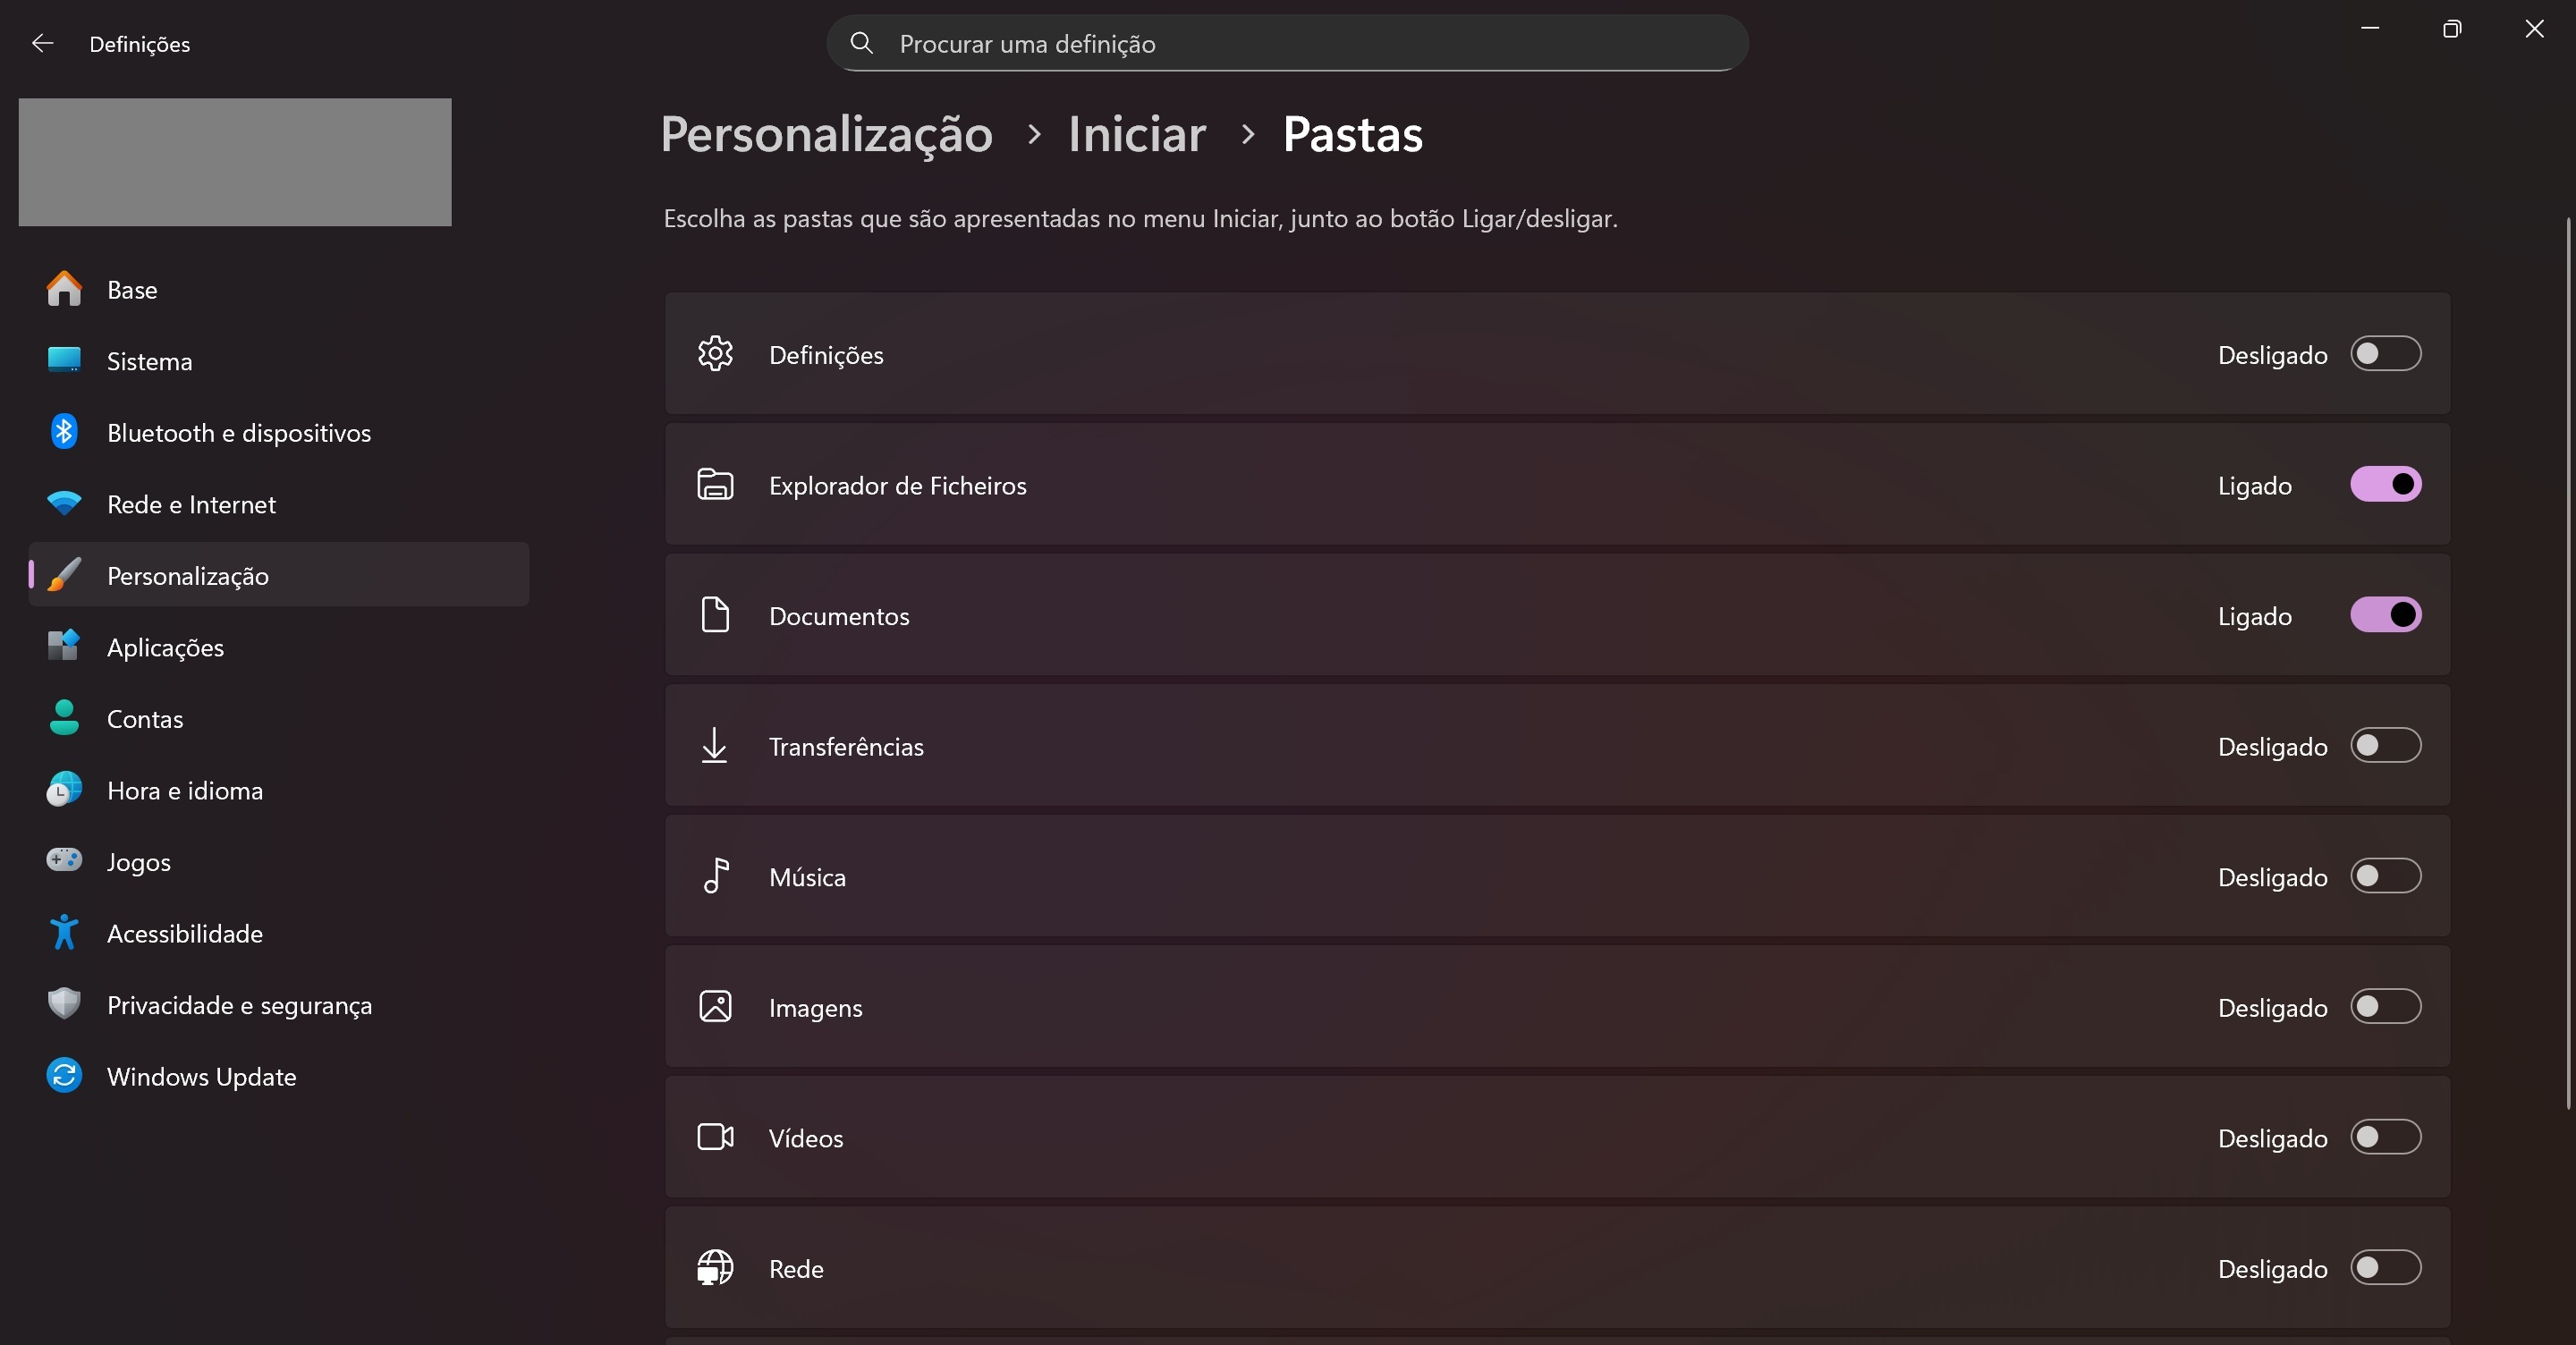
Task: Turn off the Documentos toggle
Action: point(2385,615)
